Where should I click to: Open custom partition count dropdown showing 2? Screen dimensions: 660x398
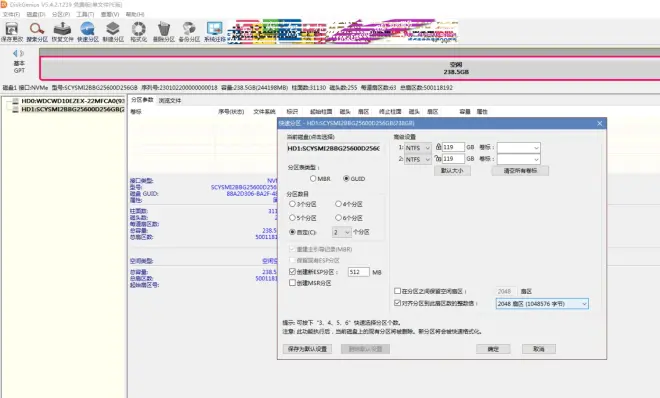click(341, 232)
